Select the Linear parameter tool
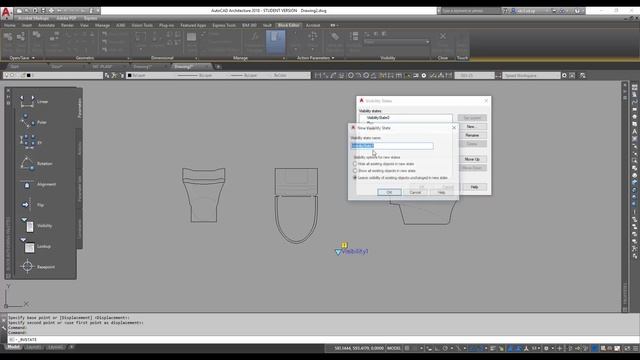This screenshot has height=360, width=640. 35,102
